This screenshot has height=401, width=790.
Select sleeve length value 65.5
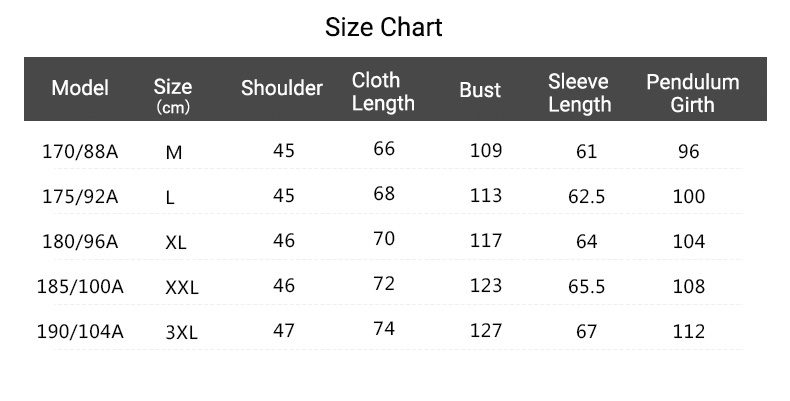pos(586,286)
